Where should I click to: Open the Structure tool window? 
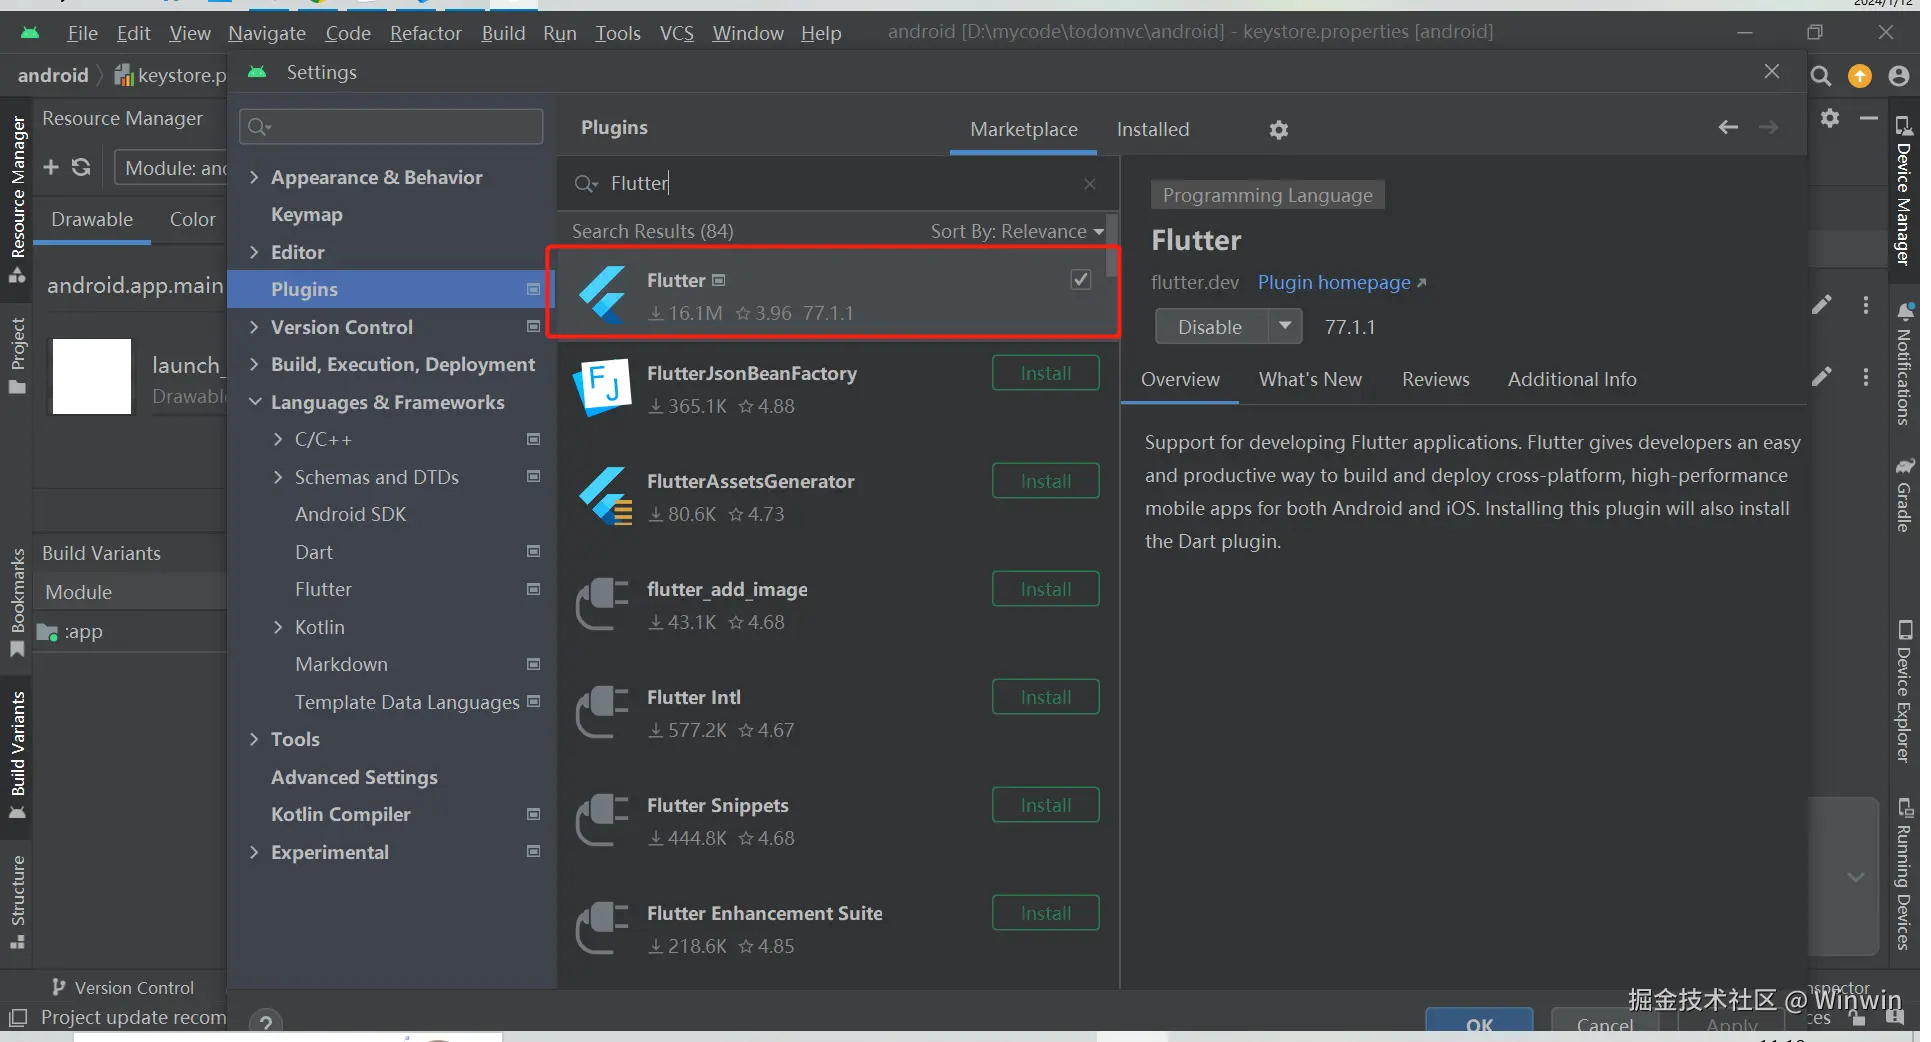pos(17,902)
